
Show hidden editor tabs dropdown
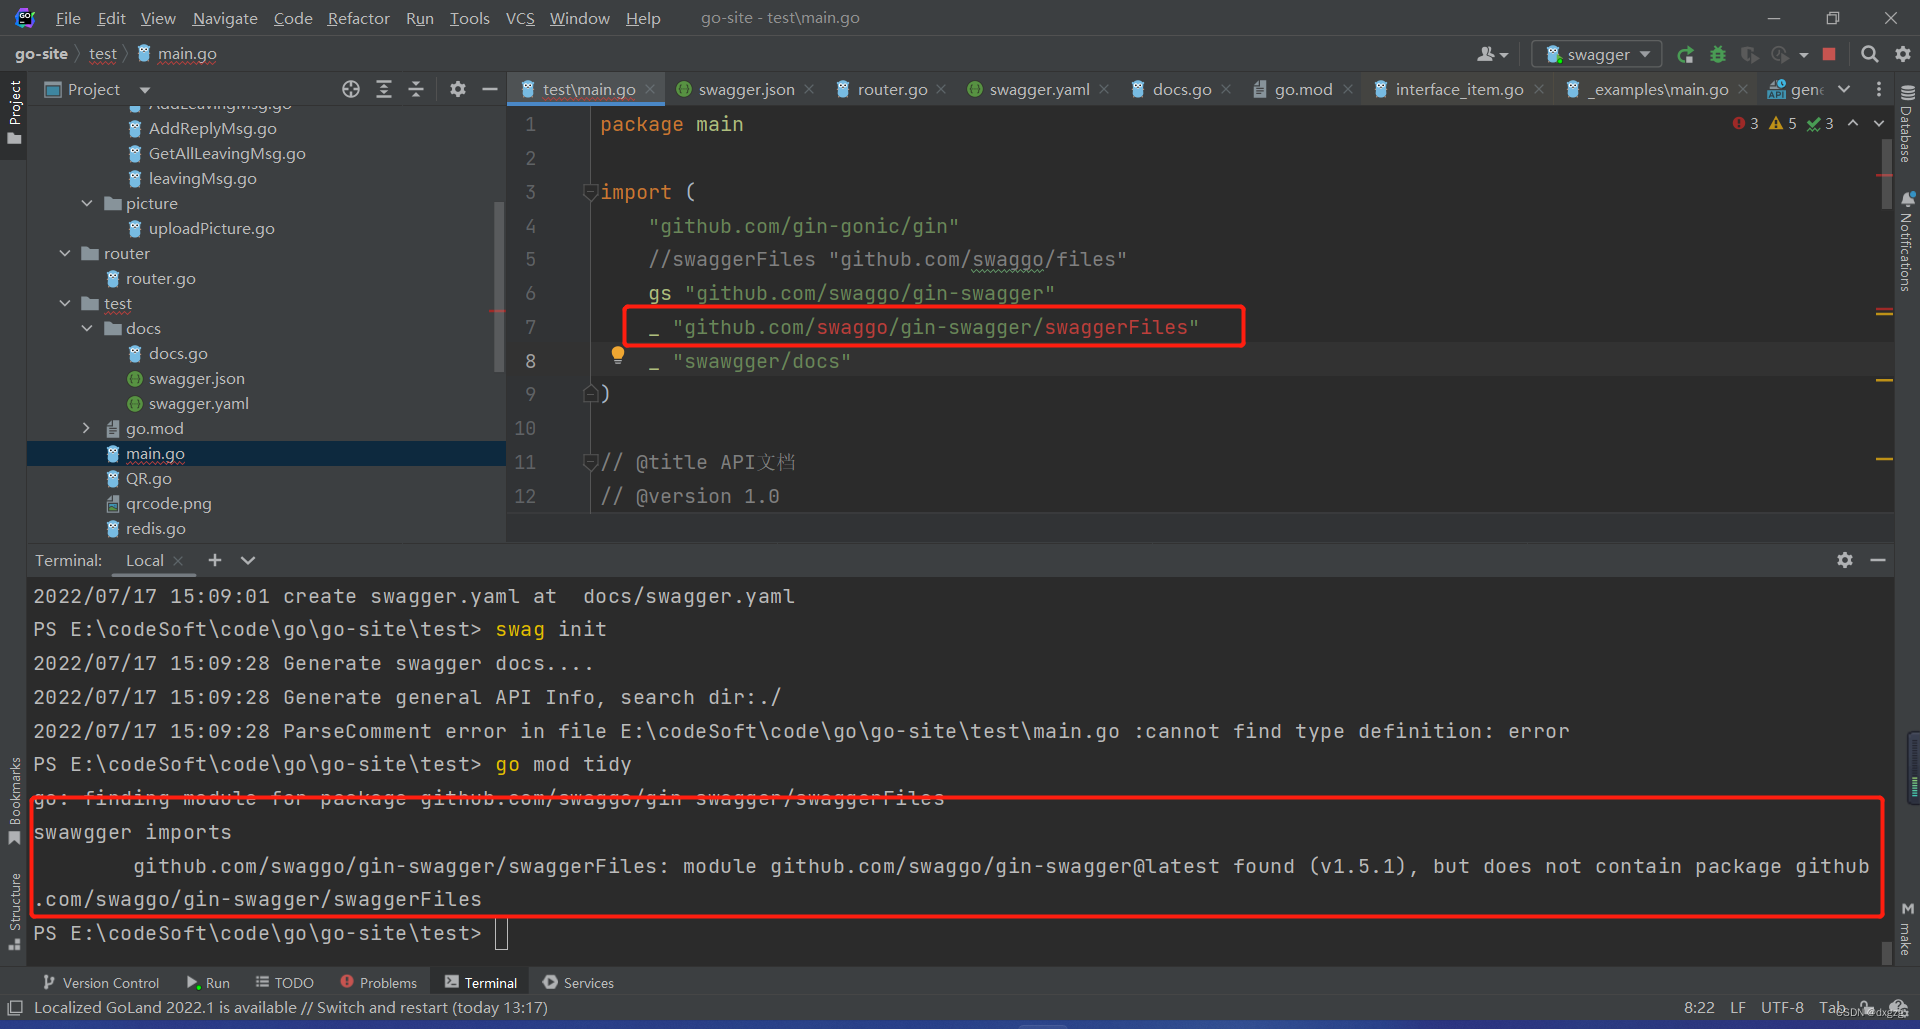pyautogui.click(x=1844, y=89)
